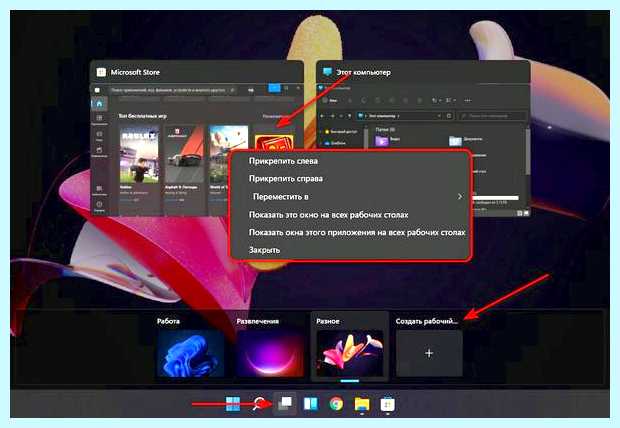Open the Video folder in Этот компьютер
Image resolution: width=620 pixels, height=428 pixels.
coord(388,140)
